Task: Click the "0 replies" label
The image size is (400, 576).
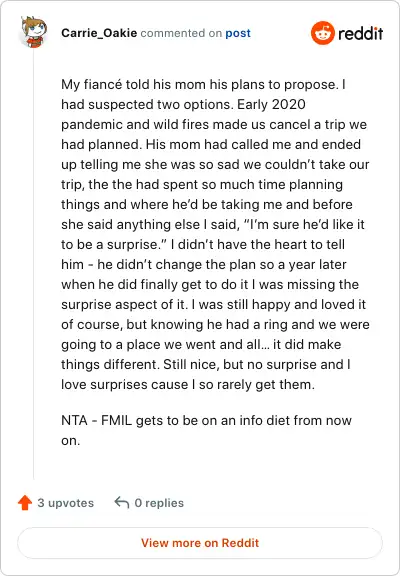Action: click(159, 503)
